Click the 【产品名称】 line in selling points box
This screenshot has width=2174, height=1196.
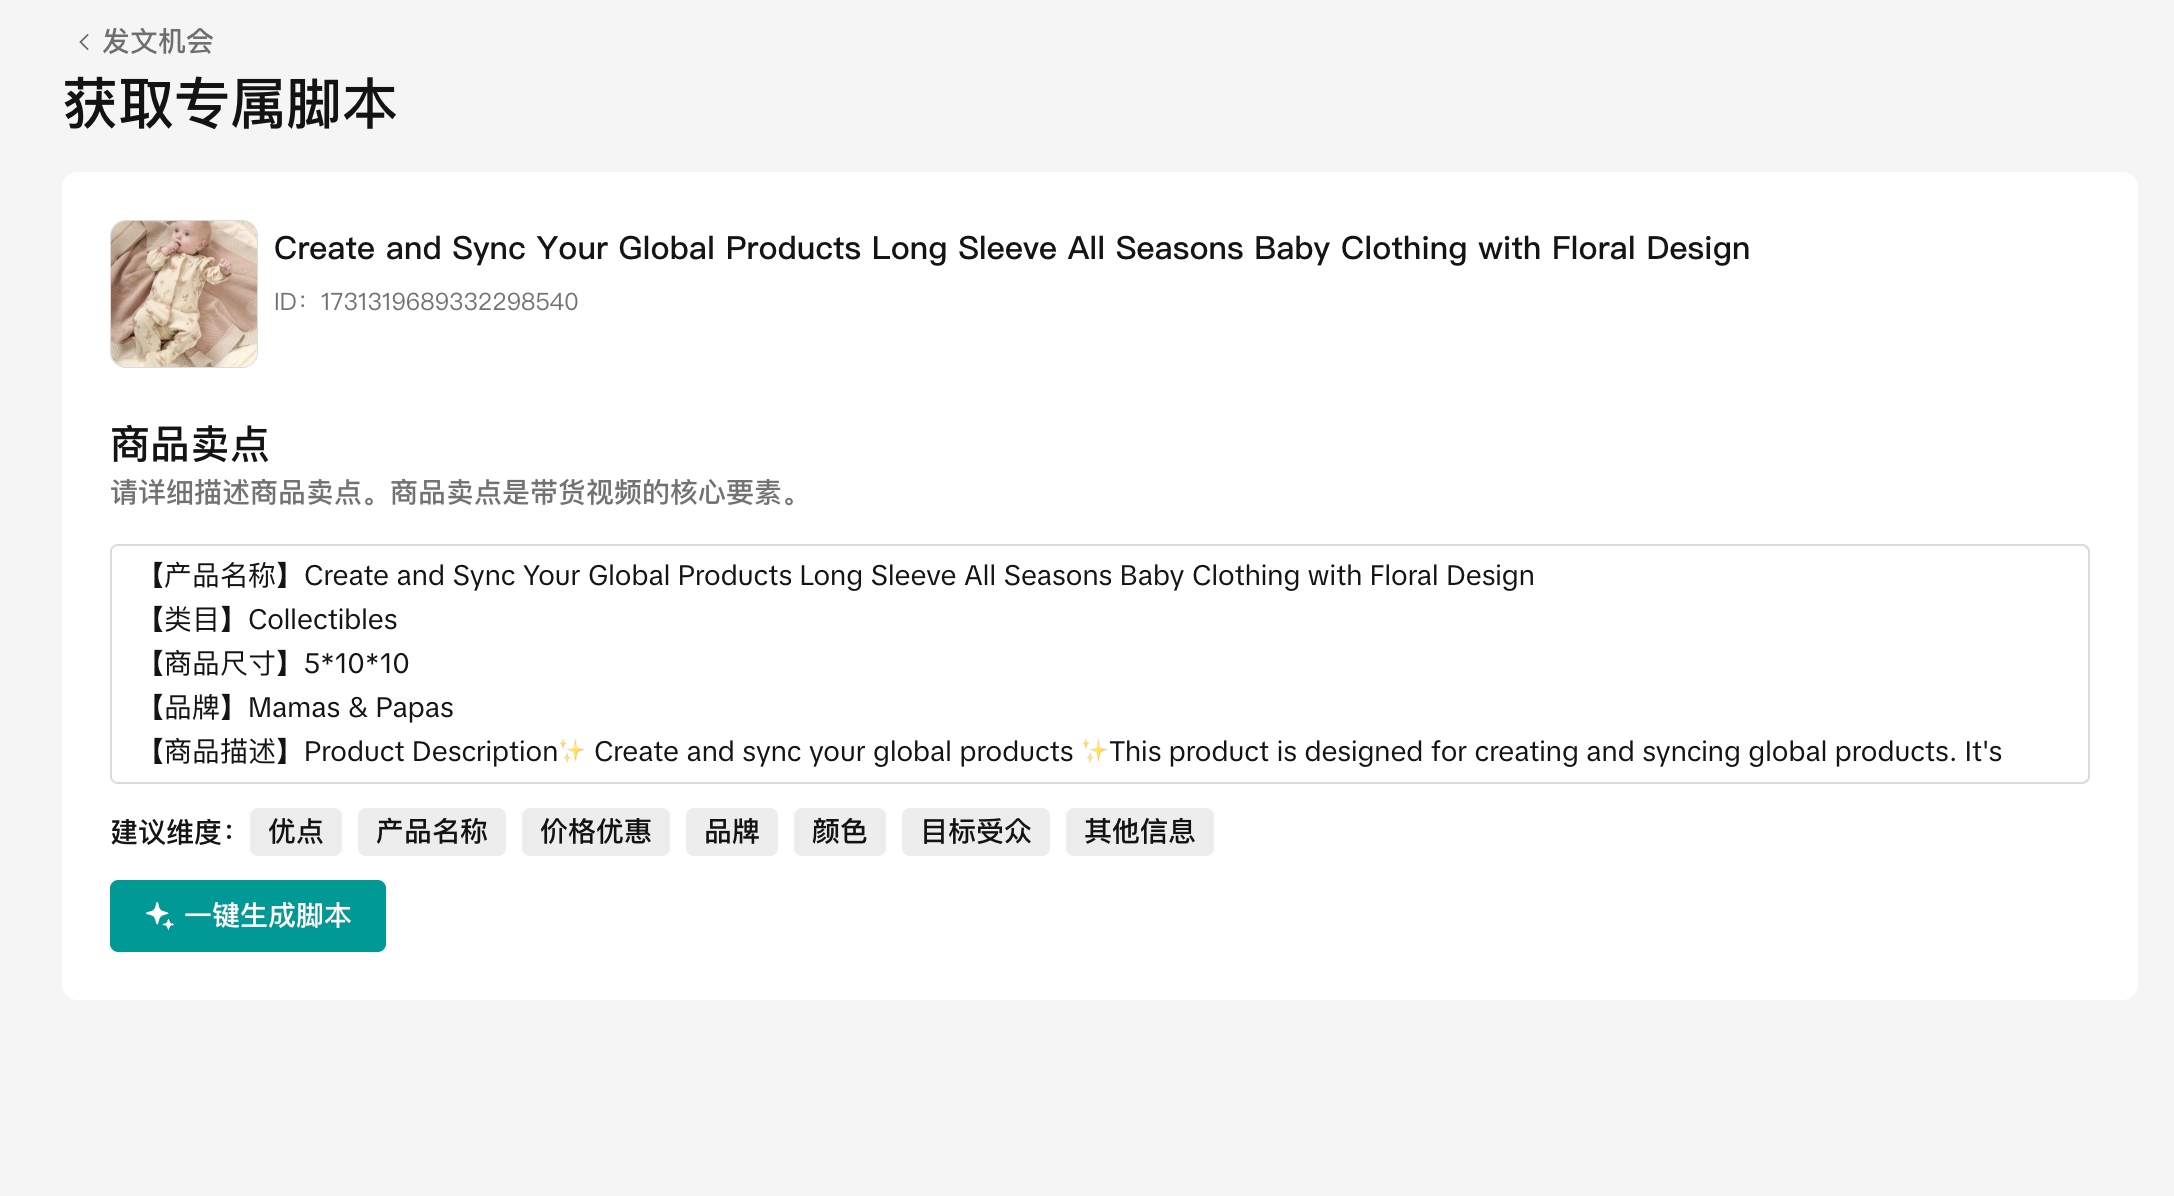(840, 576)
